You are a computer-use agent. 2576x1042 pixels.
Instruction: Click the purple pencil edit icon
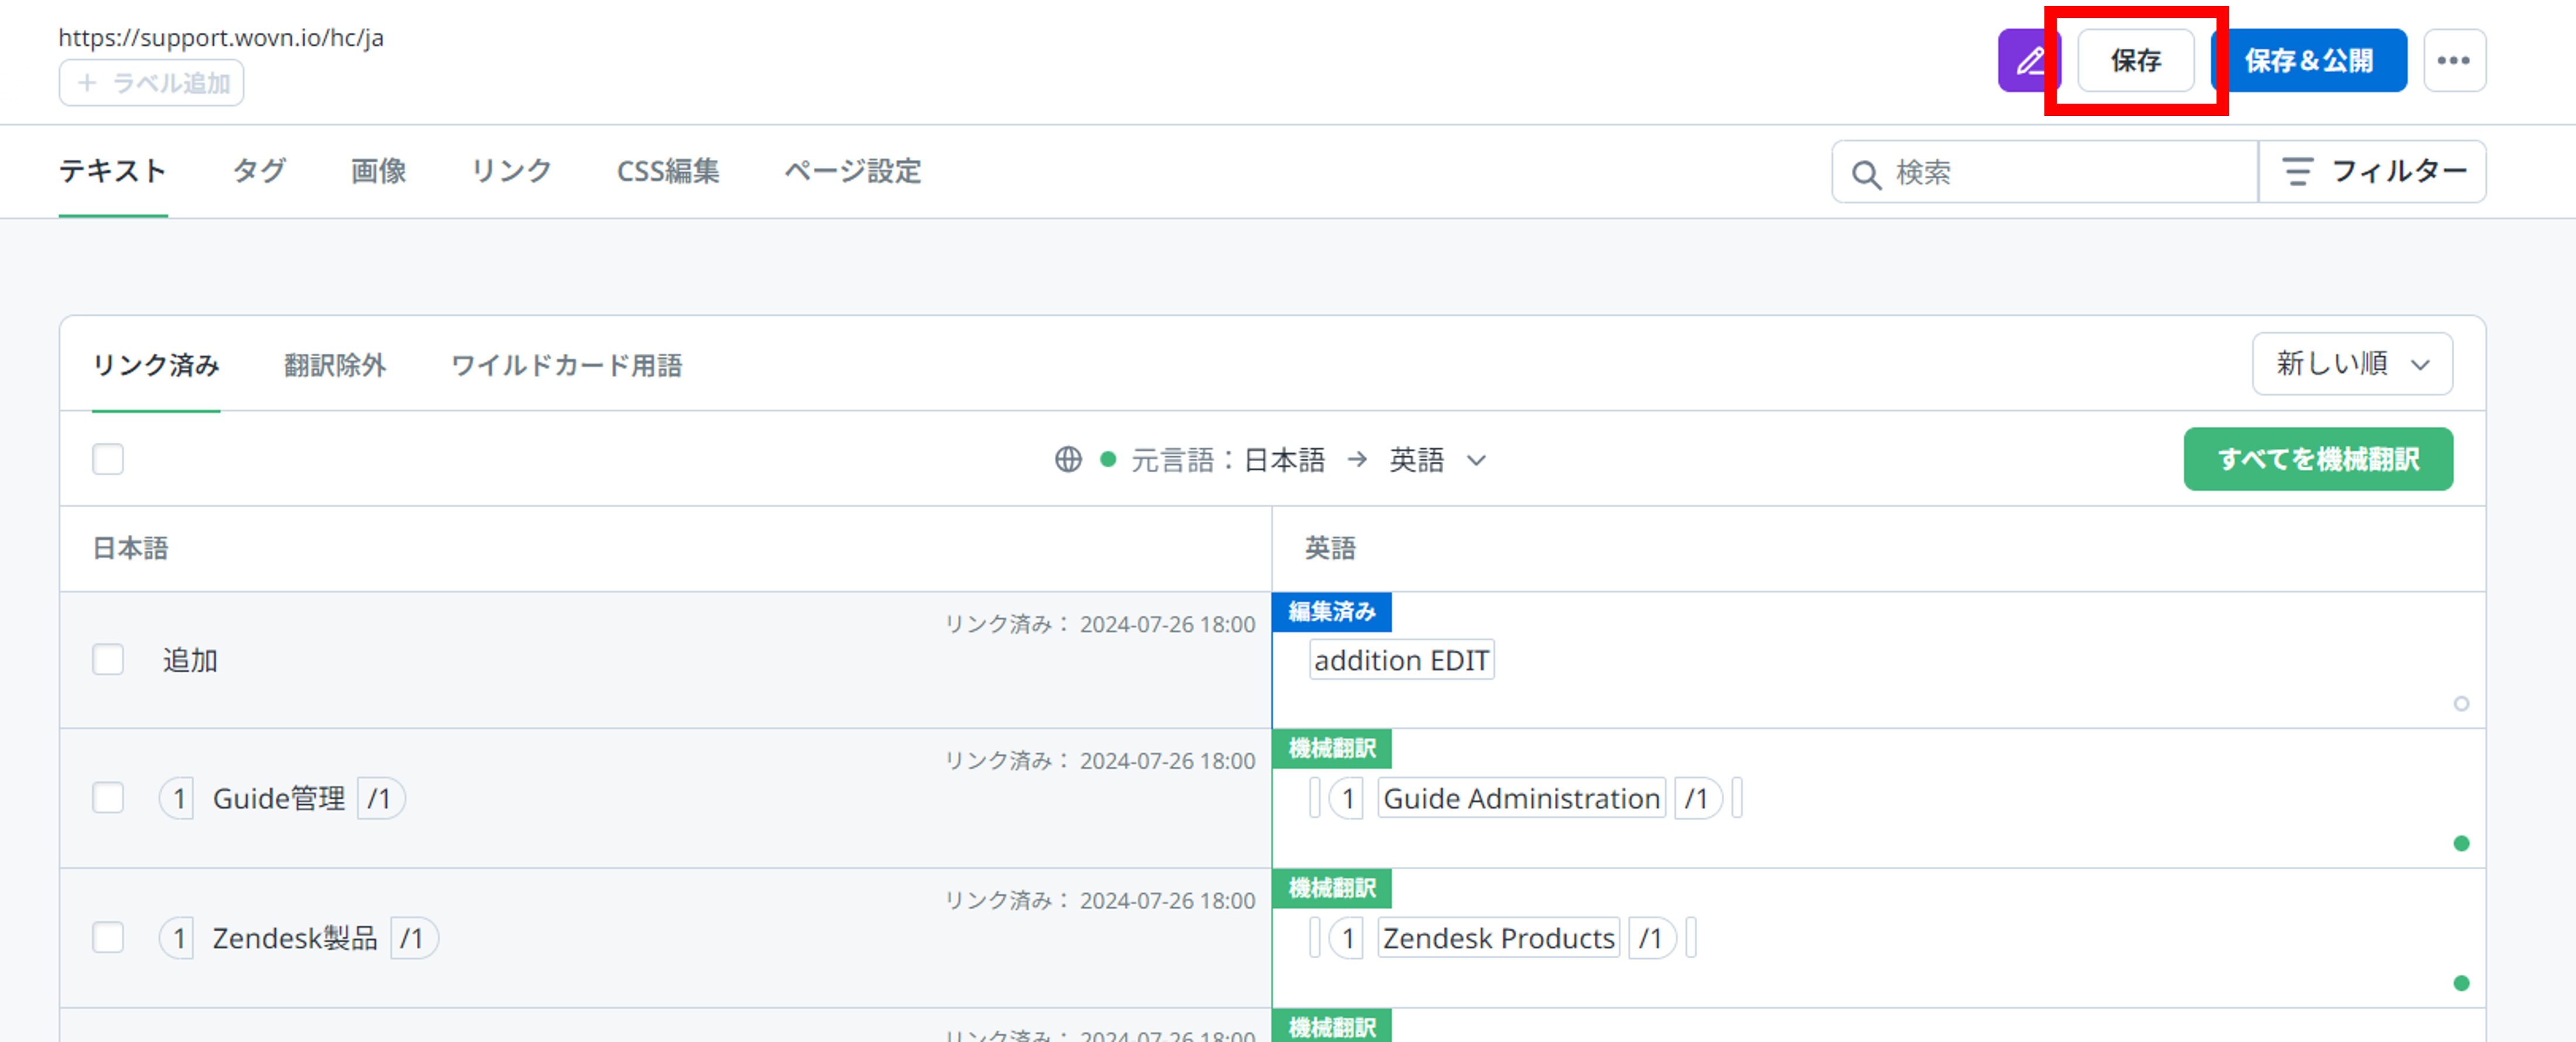click(2030, 60)
